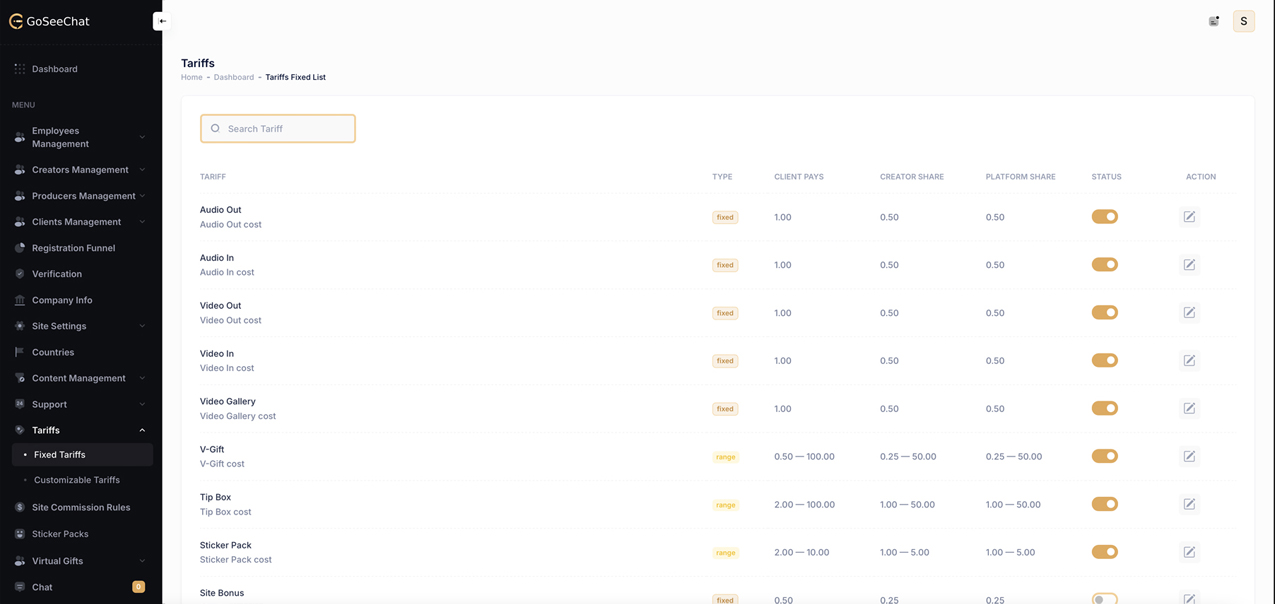Turn off the Sticker Pack status switch
The width and height of the screenshot is (1275, 604).
click(1105, 552)
